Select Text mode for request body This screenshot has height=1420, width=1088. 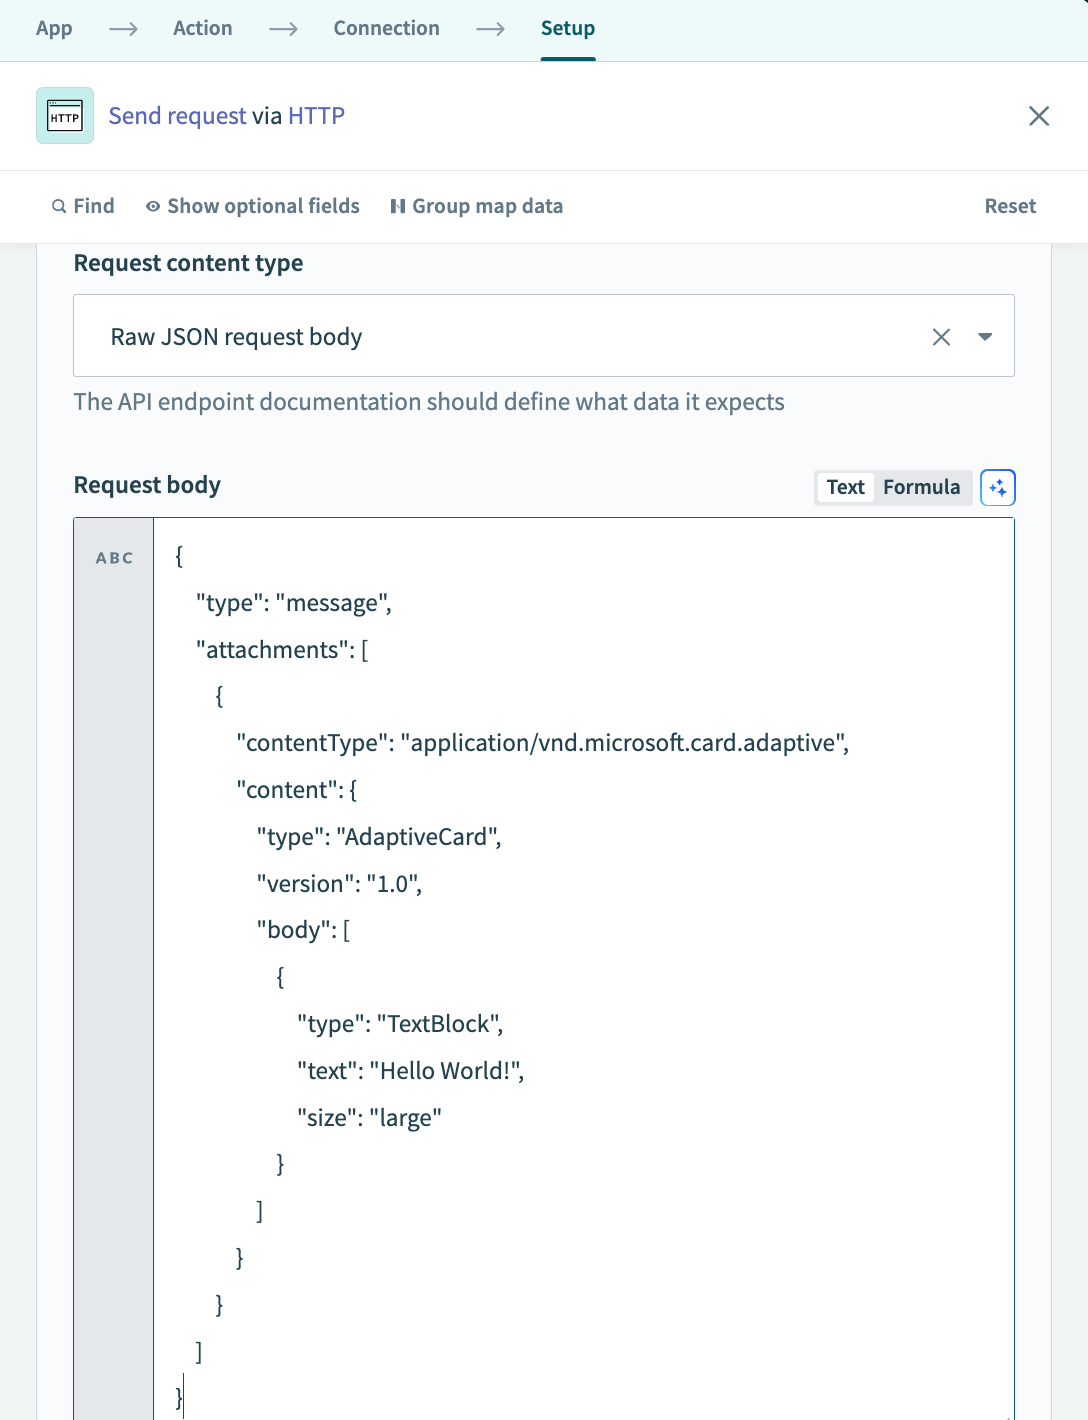click(x=845, y=487)
